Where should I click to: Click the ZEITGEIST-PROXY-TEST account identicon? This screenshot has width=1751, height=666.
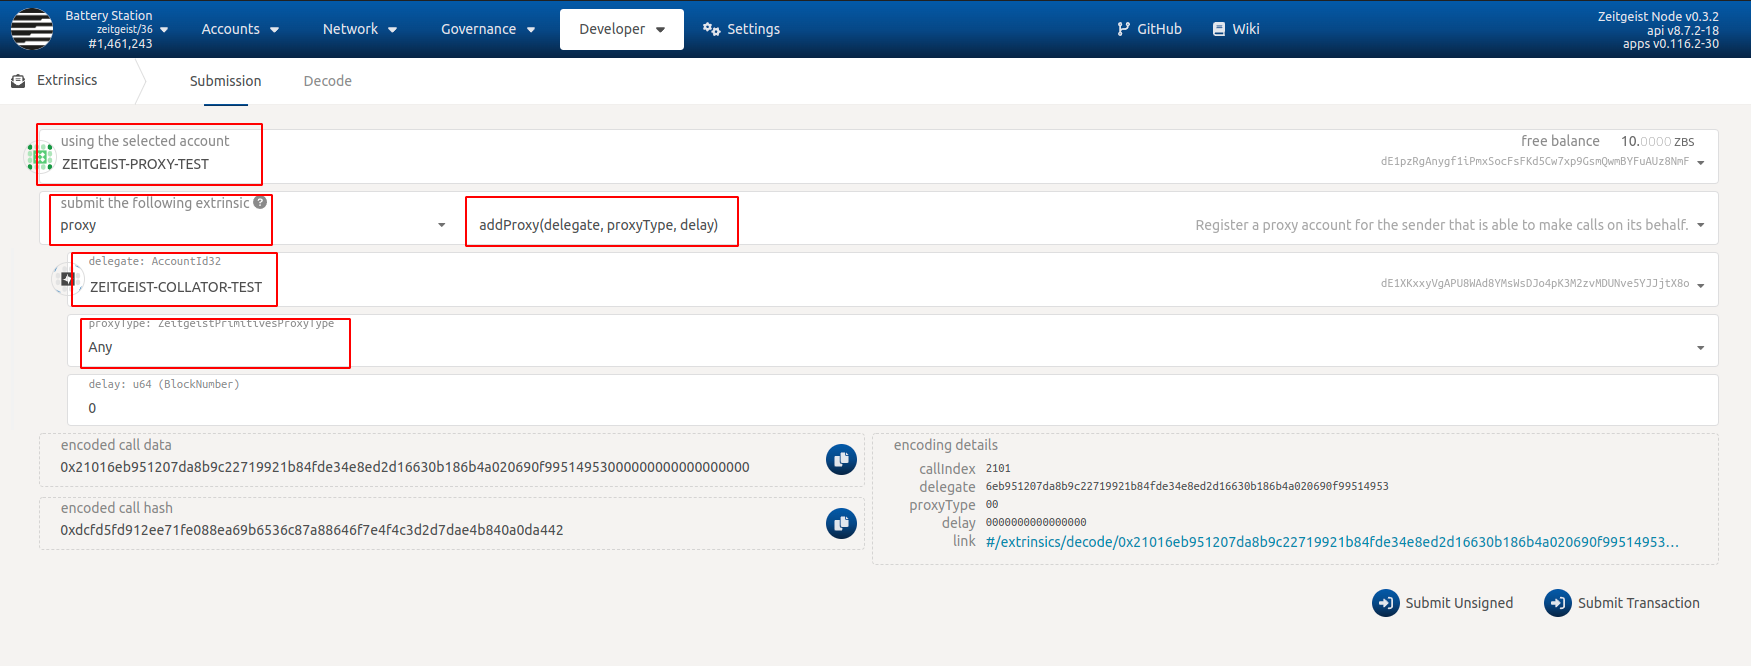[x=40, y=156]
